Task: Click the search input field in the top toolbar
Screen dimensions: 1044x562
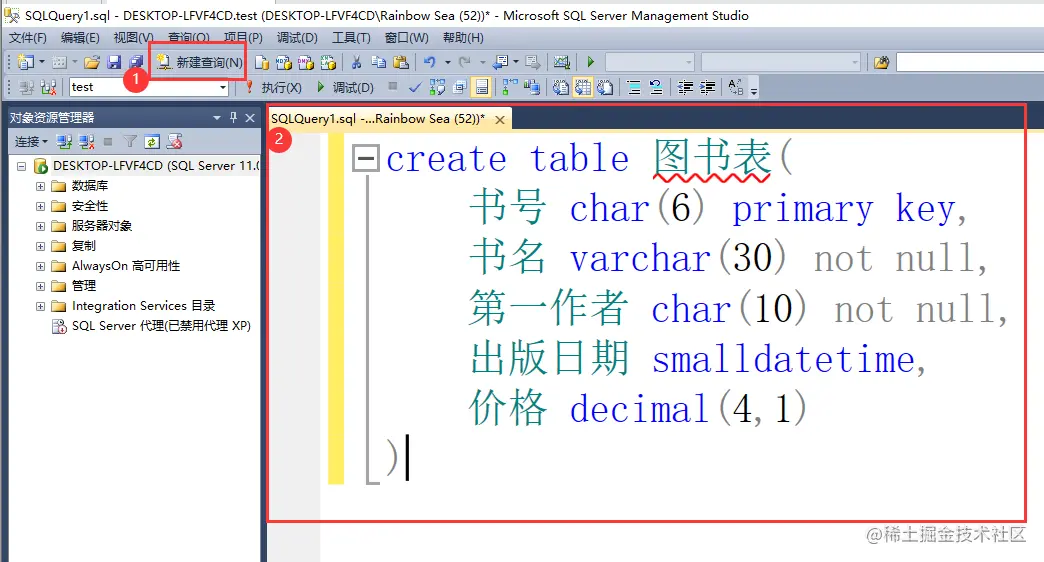Action: click(x=970, y=63)
